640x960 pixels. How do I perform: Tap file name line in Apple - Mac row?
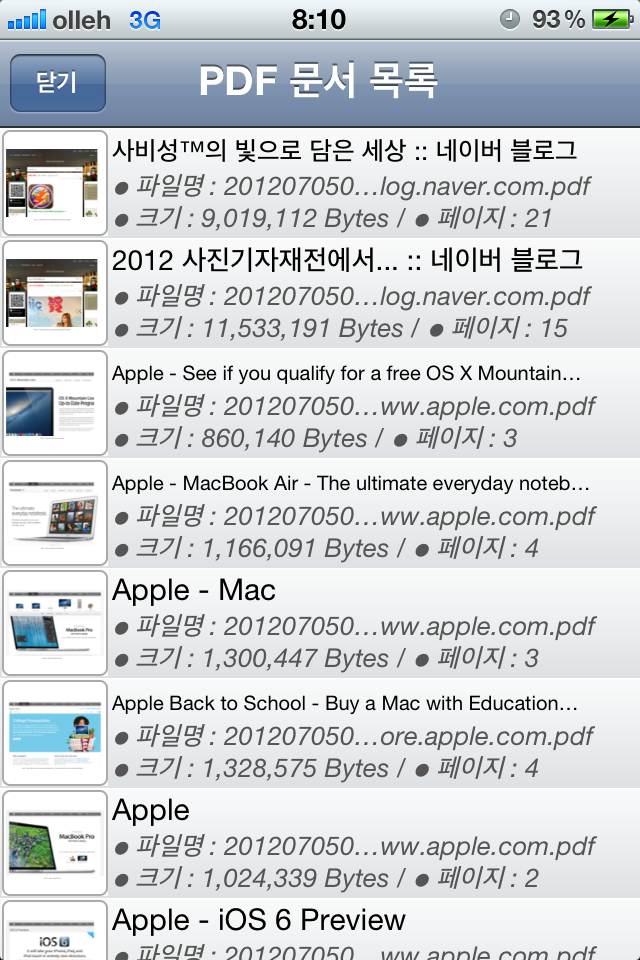click(x=355, y=626)
